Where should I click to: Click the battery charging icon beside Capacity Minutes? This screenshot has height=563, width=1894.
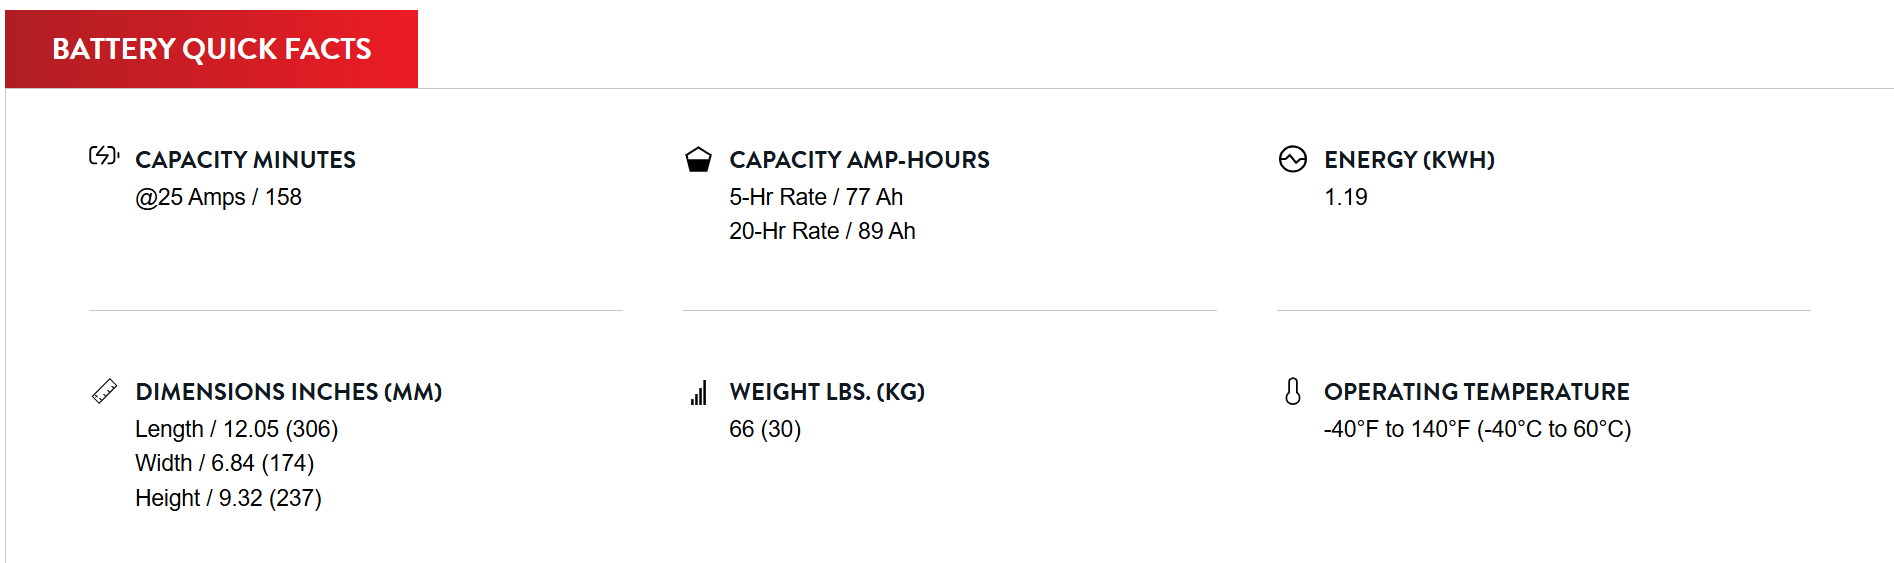click(x=104, y=155)
